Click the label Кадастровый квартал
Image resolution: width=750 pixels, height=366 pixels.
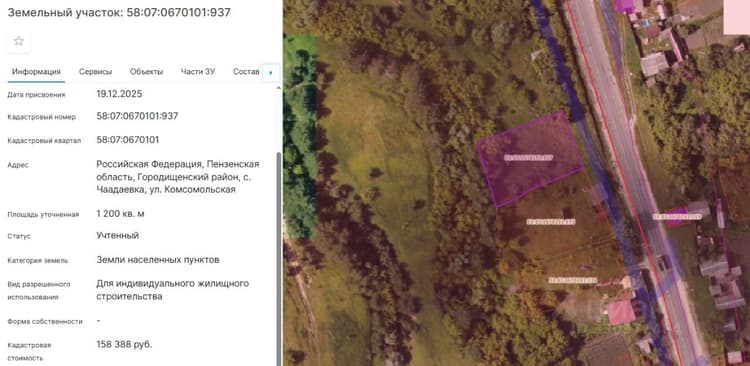click(44, 141)
